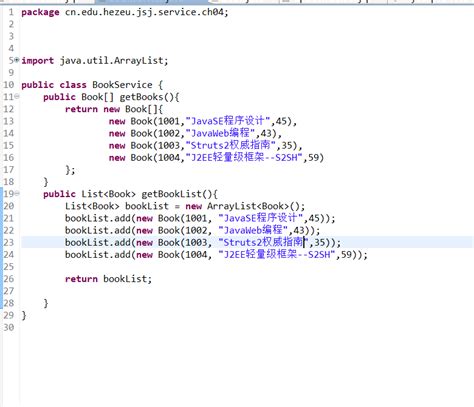The width and height of the screenshot is (474, 407).
Task: Click the number 1004 on line 16
Action: (x=169, y=157)
